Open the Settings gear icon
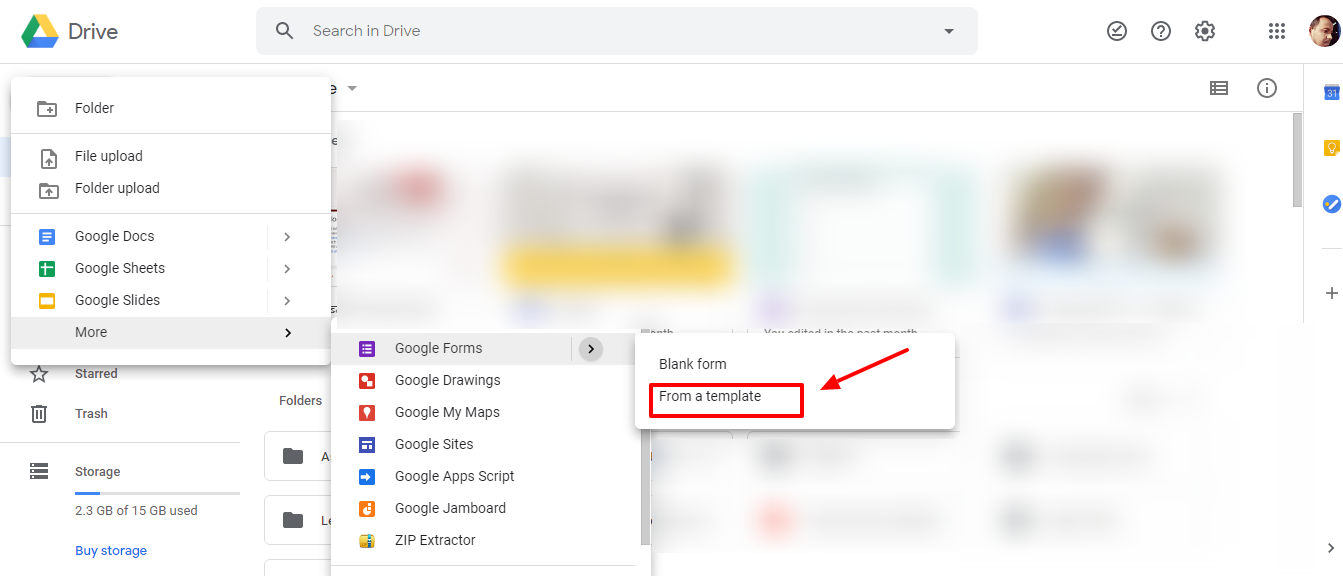 [1205, 31]
